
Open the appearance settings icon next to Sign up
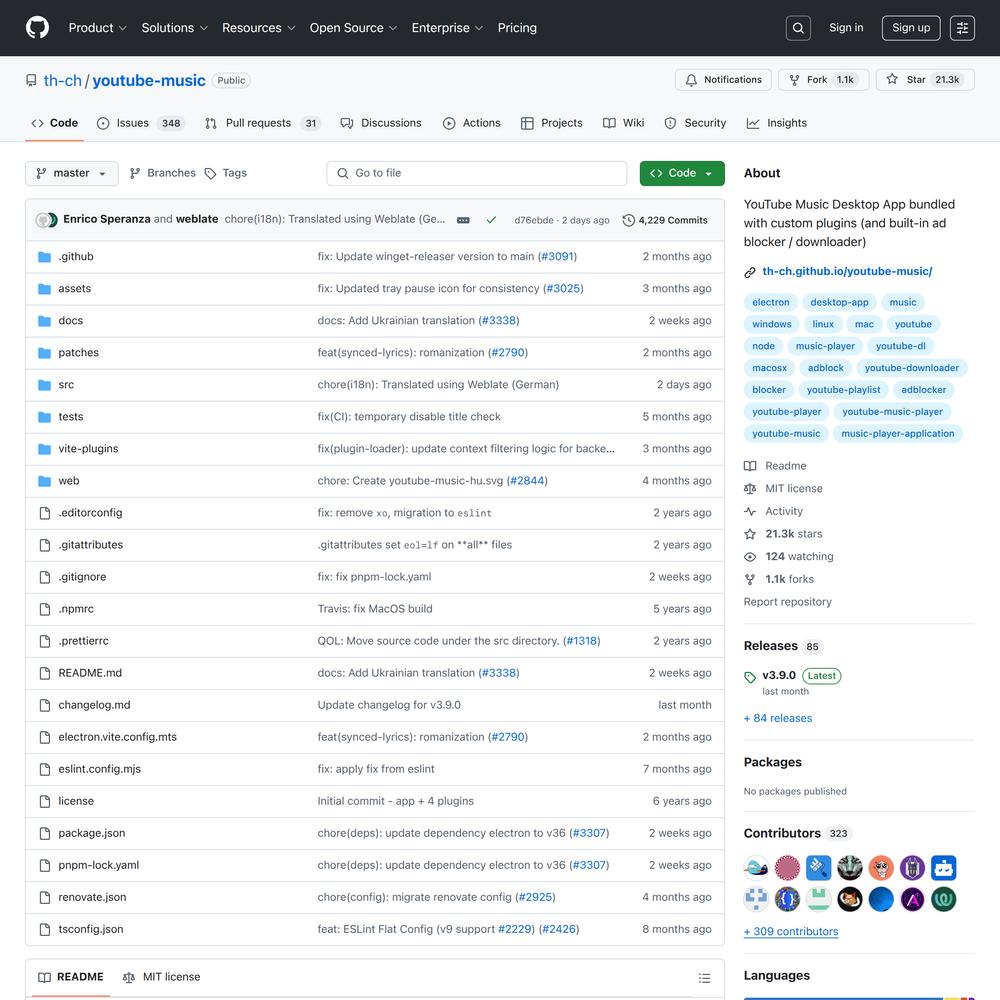click(x=962, y=28)
